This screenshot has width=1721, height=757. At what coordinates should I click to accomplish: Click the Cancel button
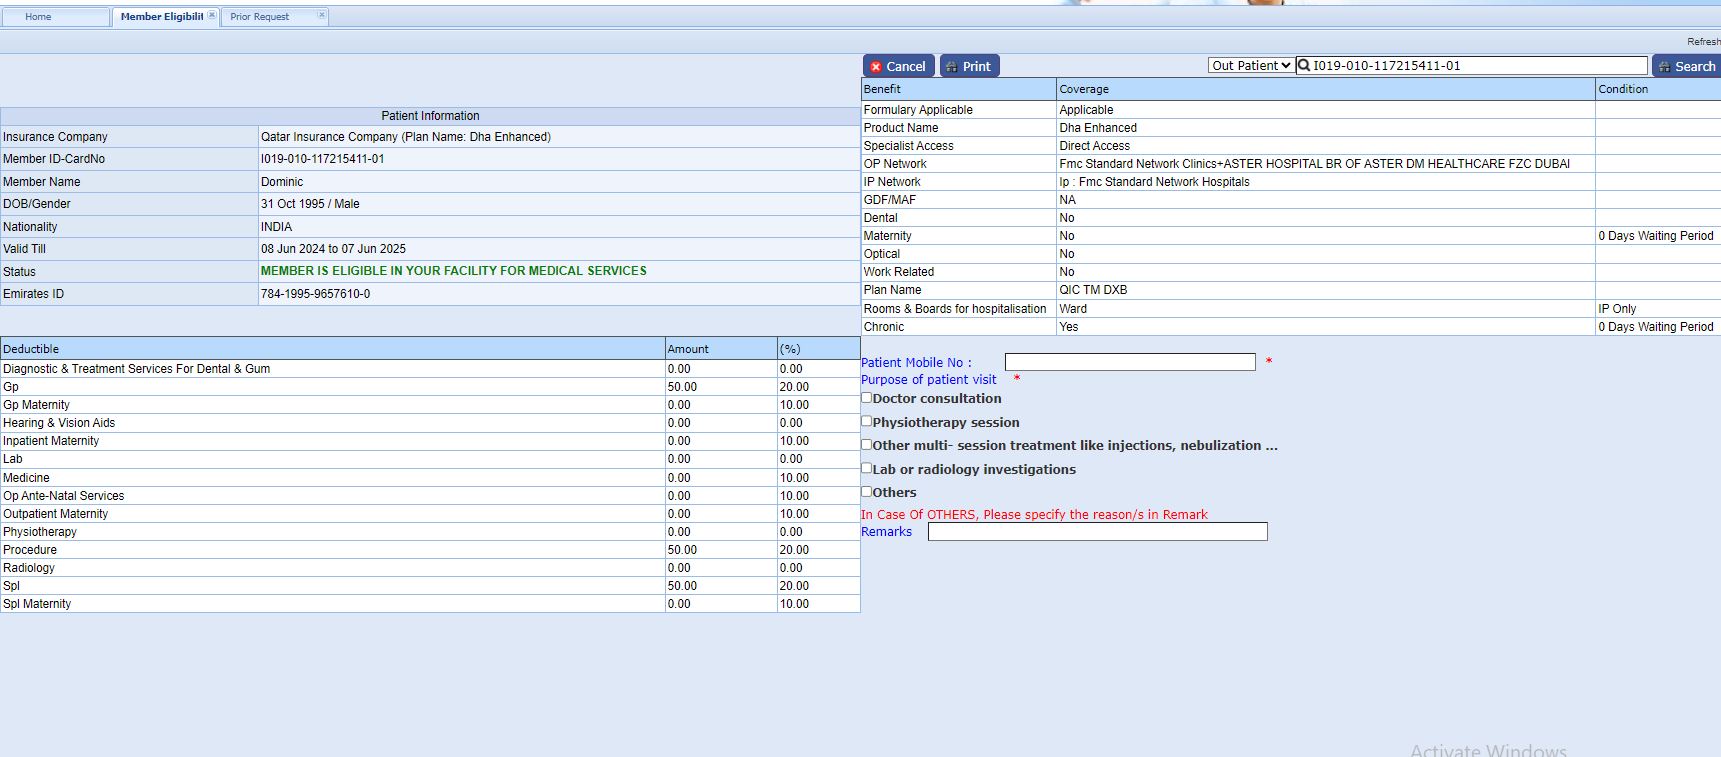(898, 66)
